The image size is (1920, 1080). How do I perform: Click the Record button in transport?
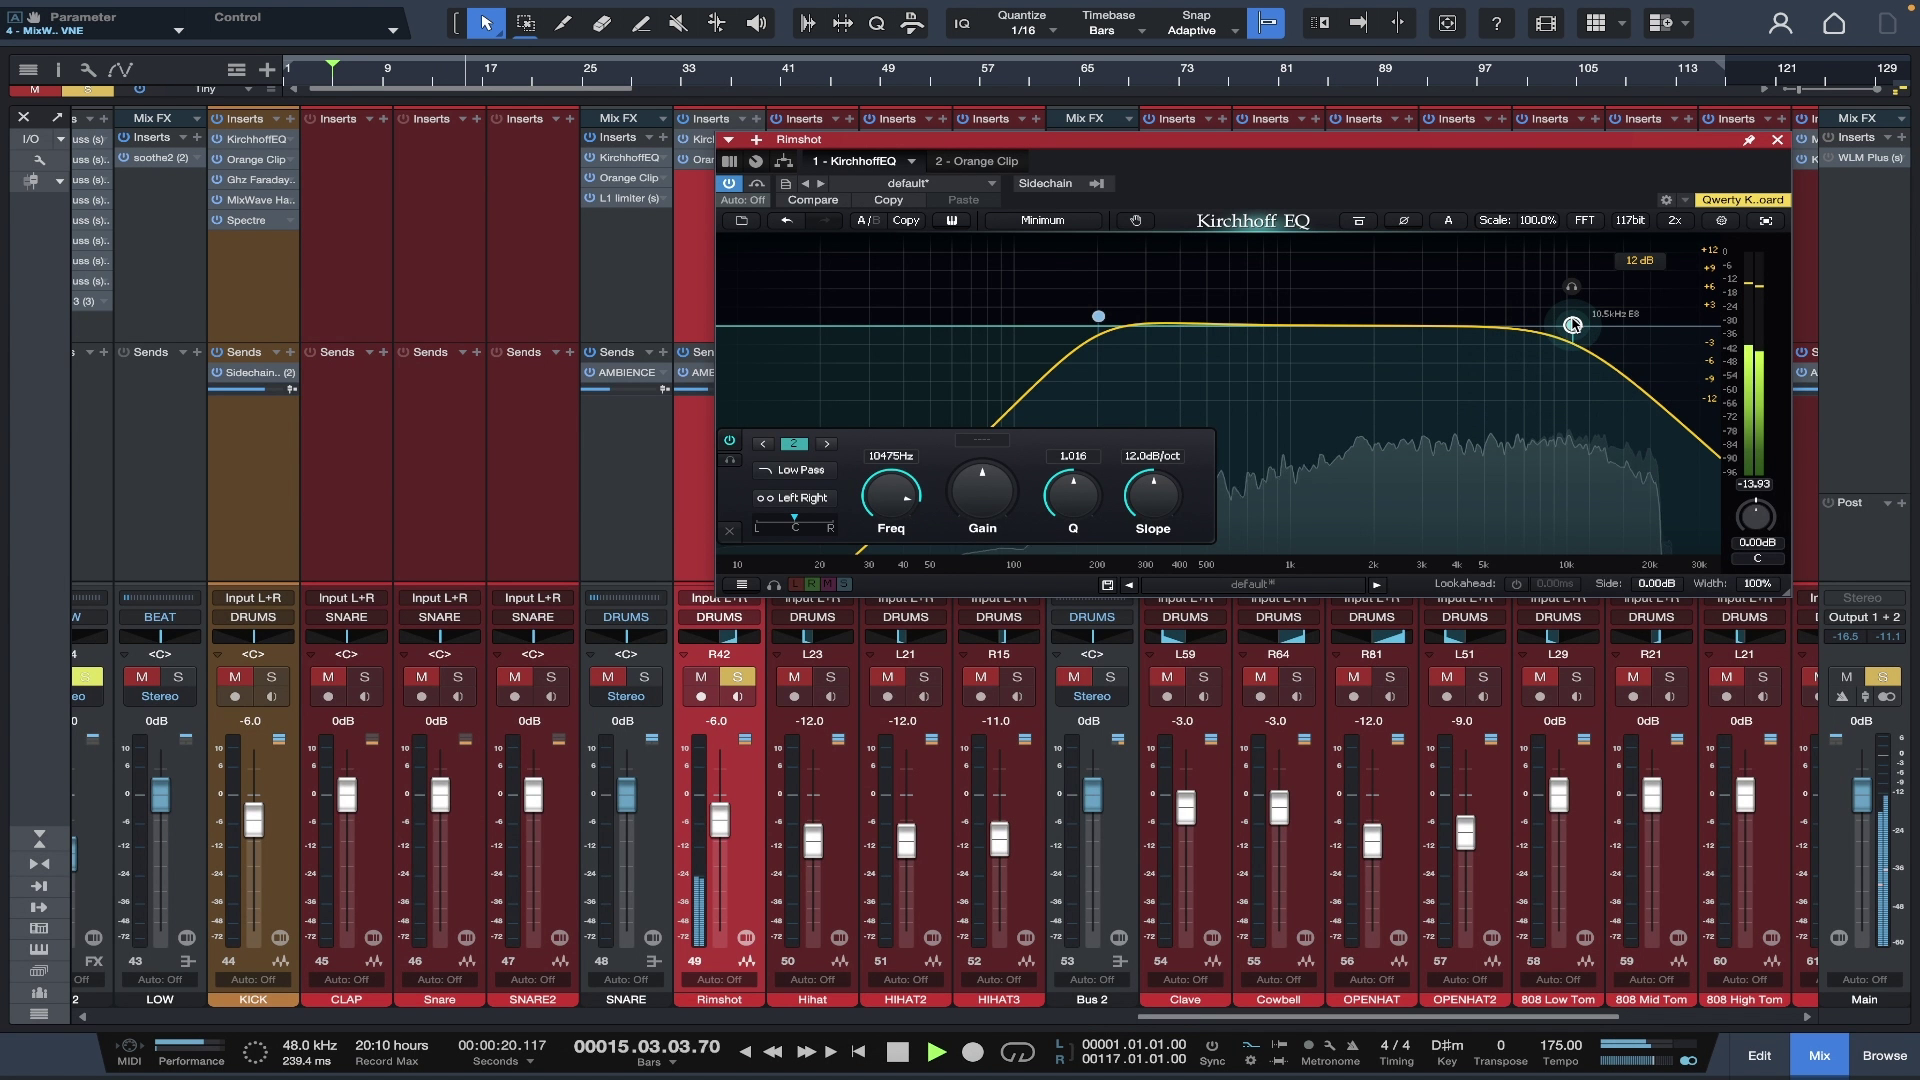coord(972,1052)
